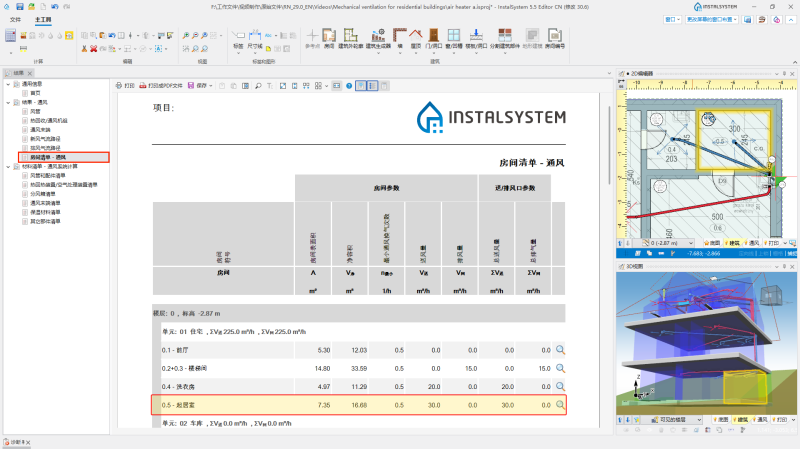The height and width of the screenshot is (449, 800).
Task: Click the navigation cube in 3D view
Action: click(x=771, y=294)
